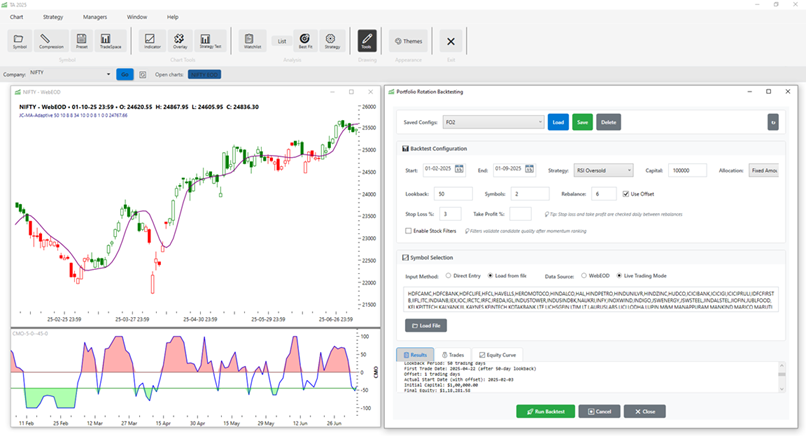Open the Watchlist tool

[252, 40]
